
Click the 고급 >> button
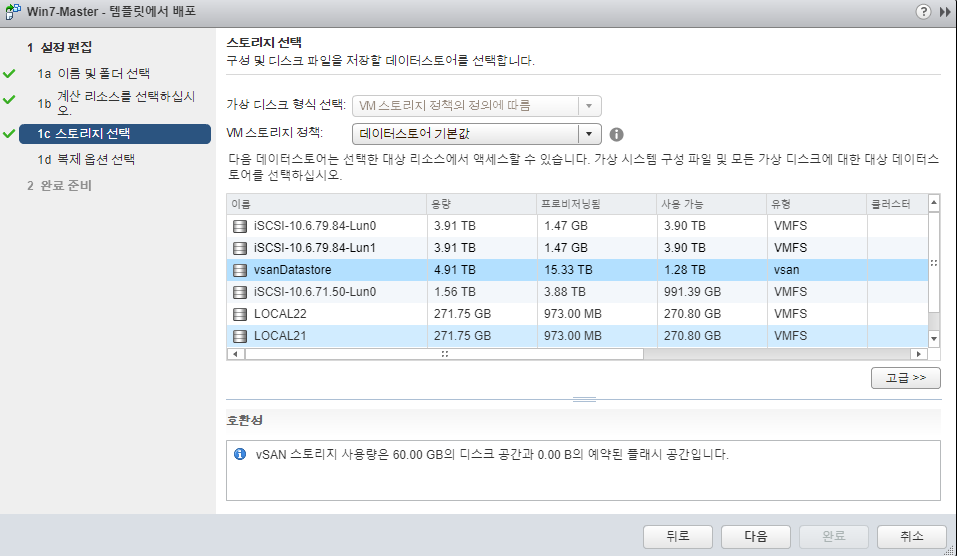905,378
